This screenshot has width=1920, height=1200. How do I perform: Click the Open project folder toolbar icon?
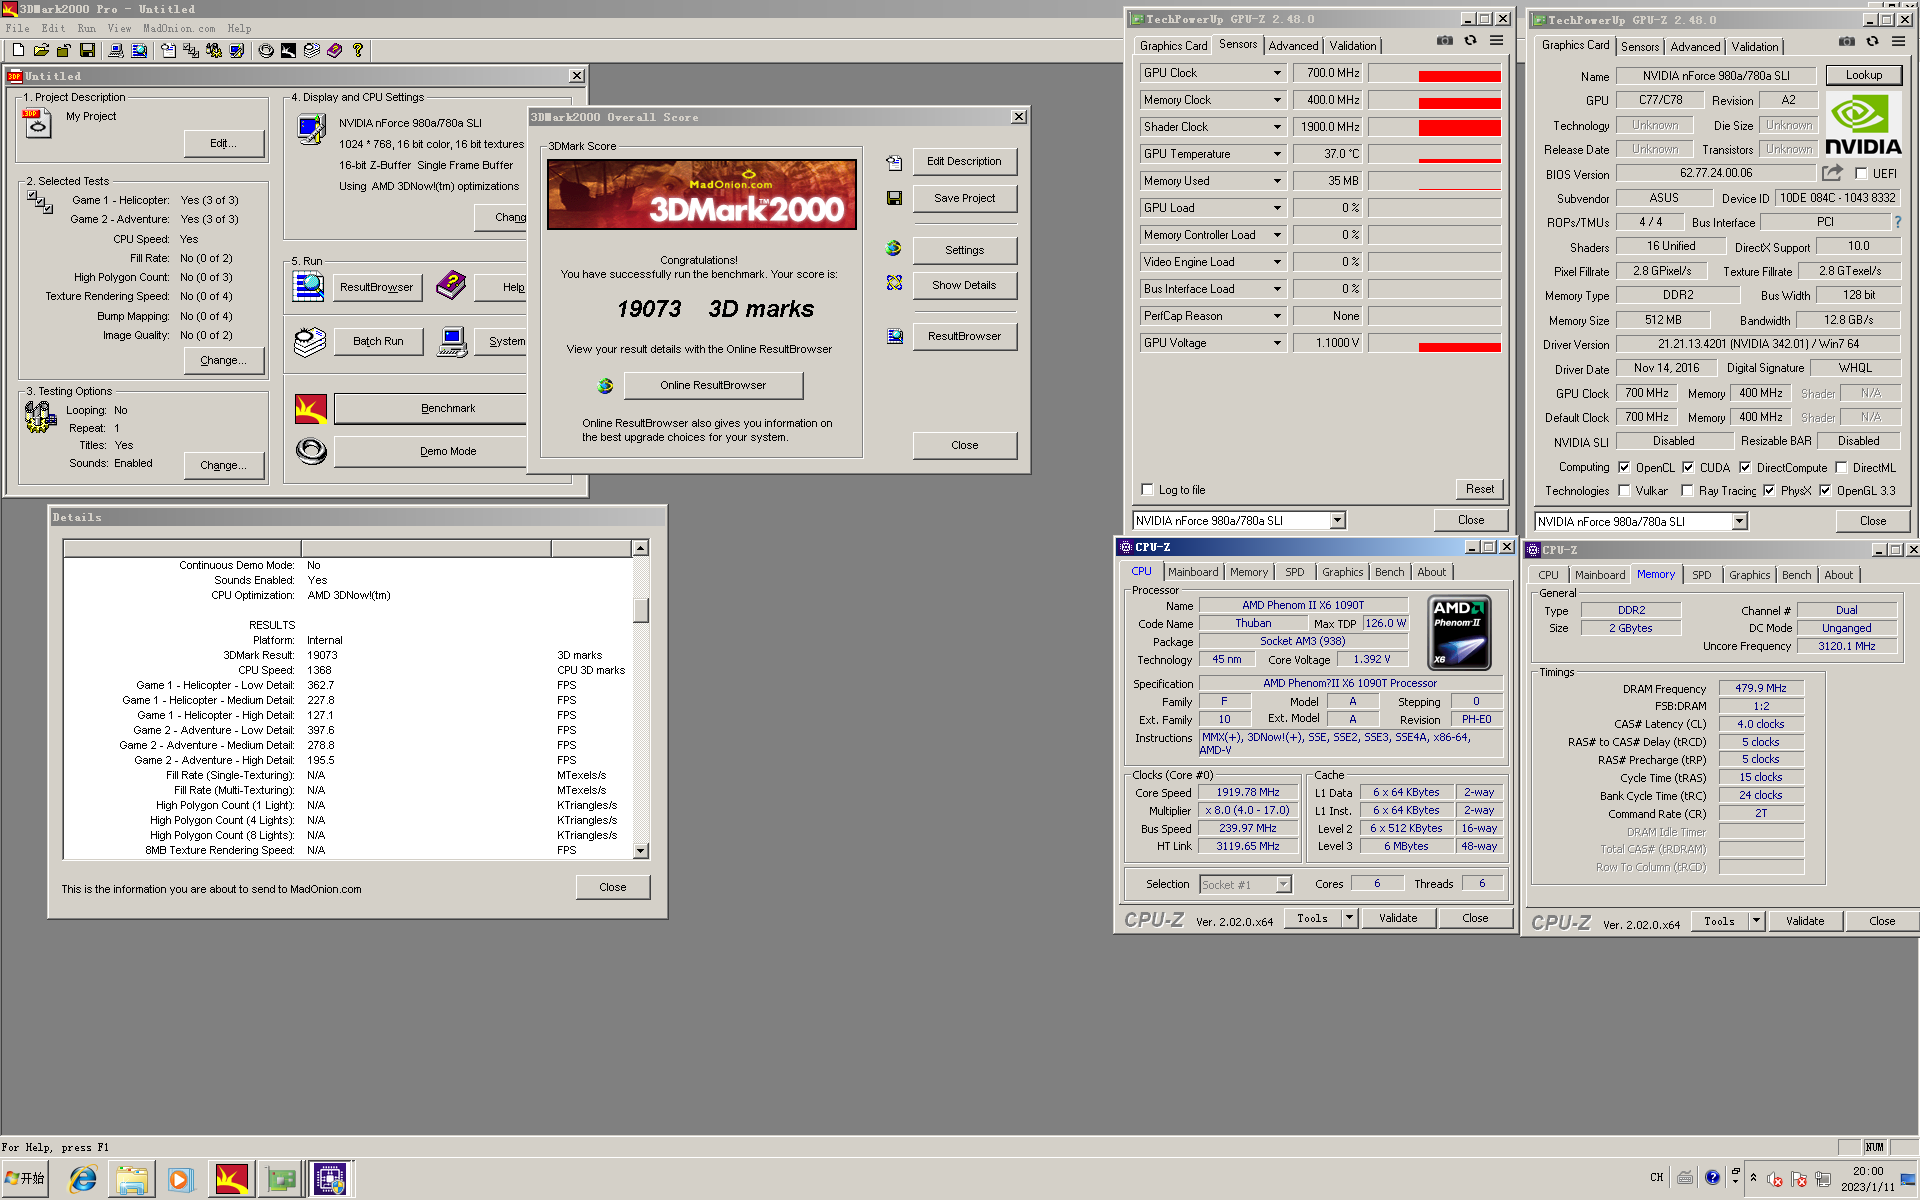(41, 50)
